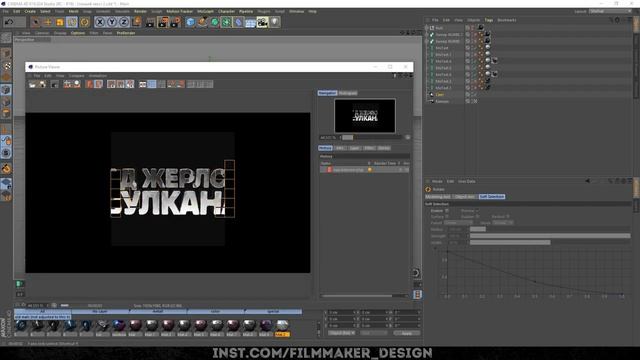Screen dimensions: 640x360
Task: Click the Light object icon
Action: 275,22
